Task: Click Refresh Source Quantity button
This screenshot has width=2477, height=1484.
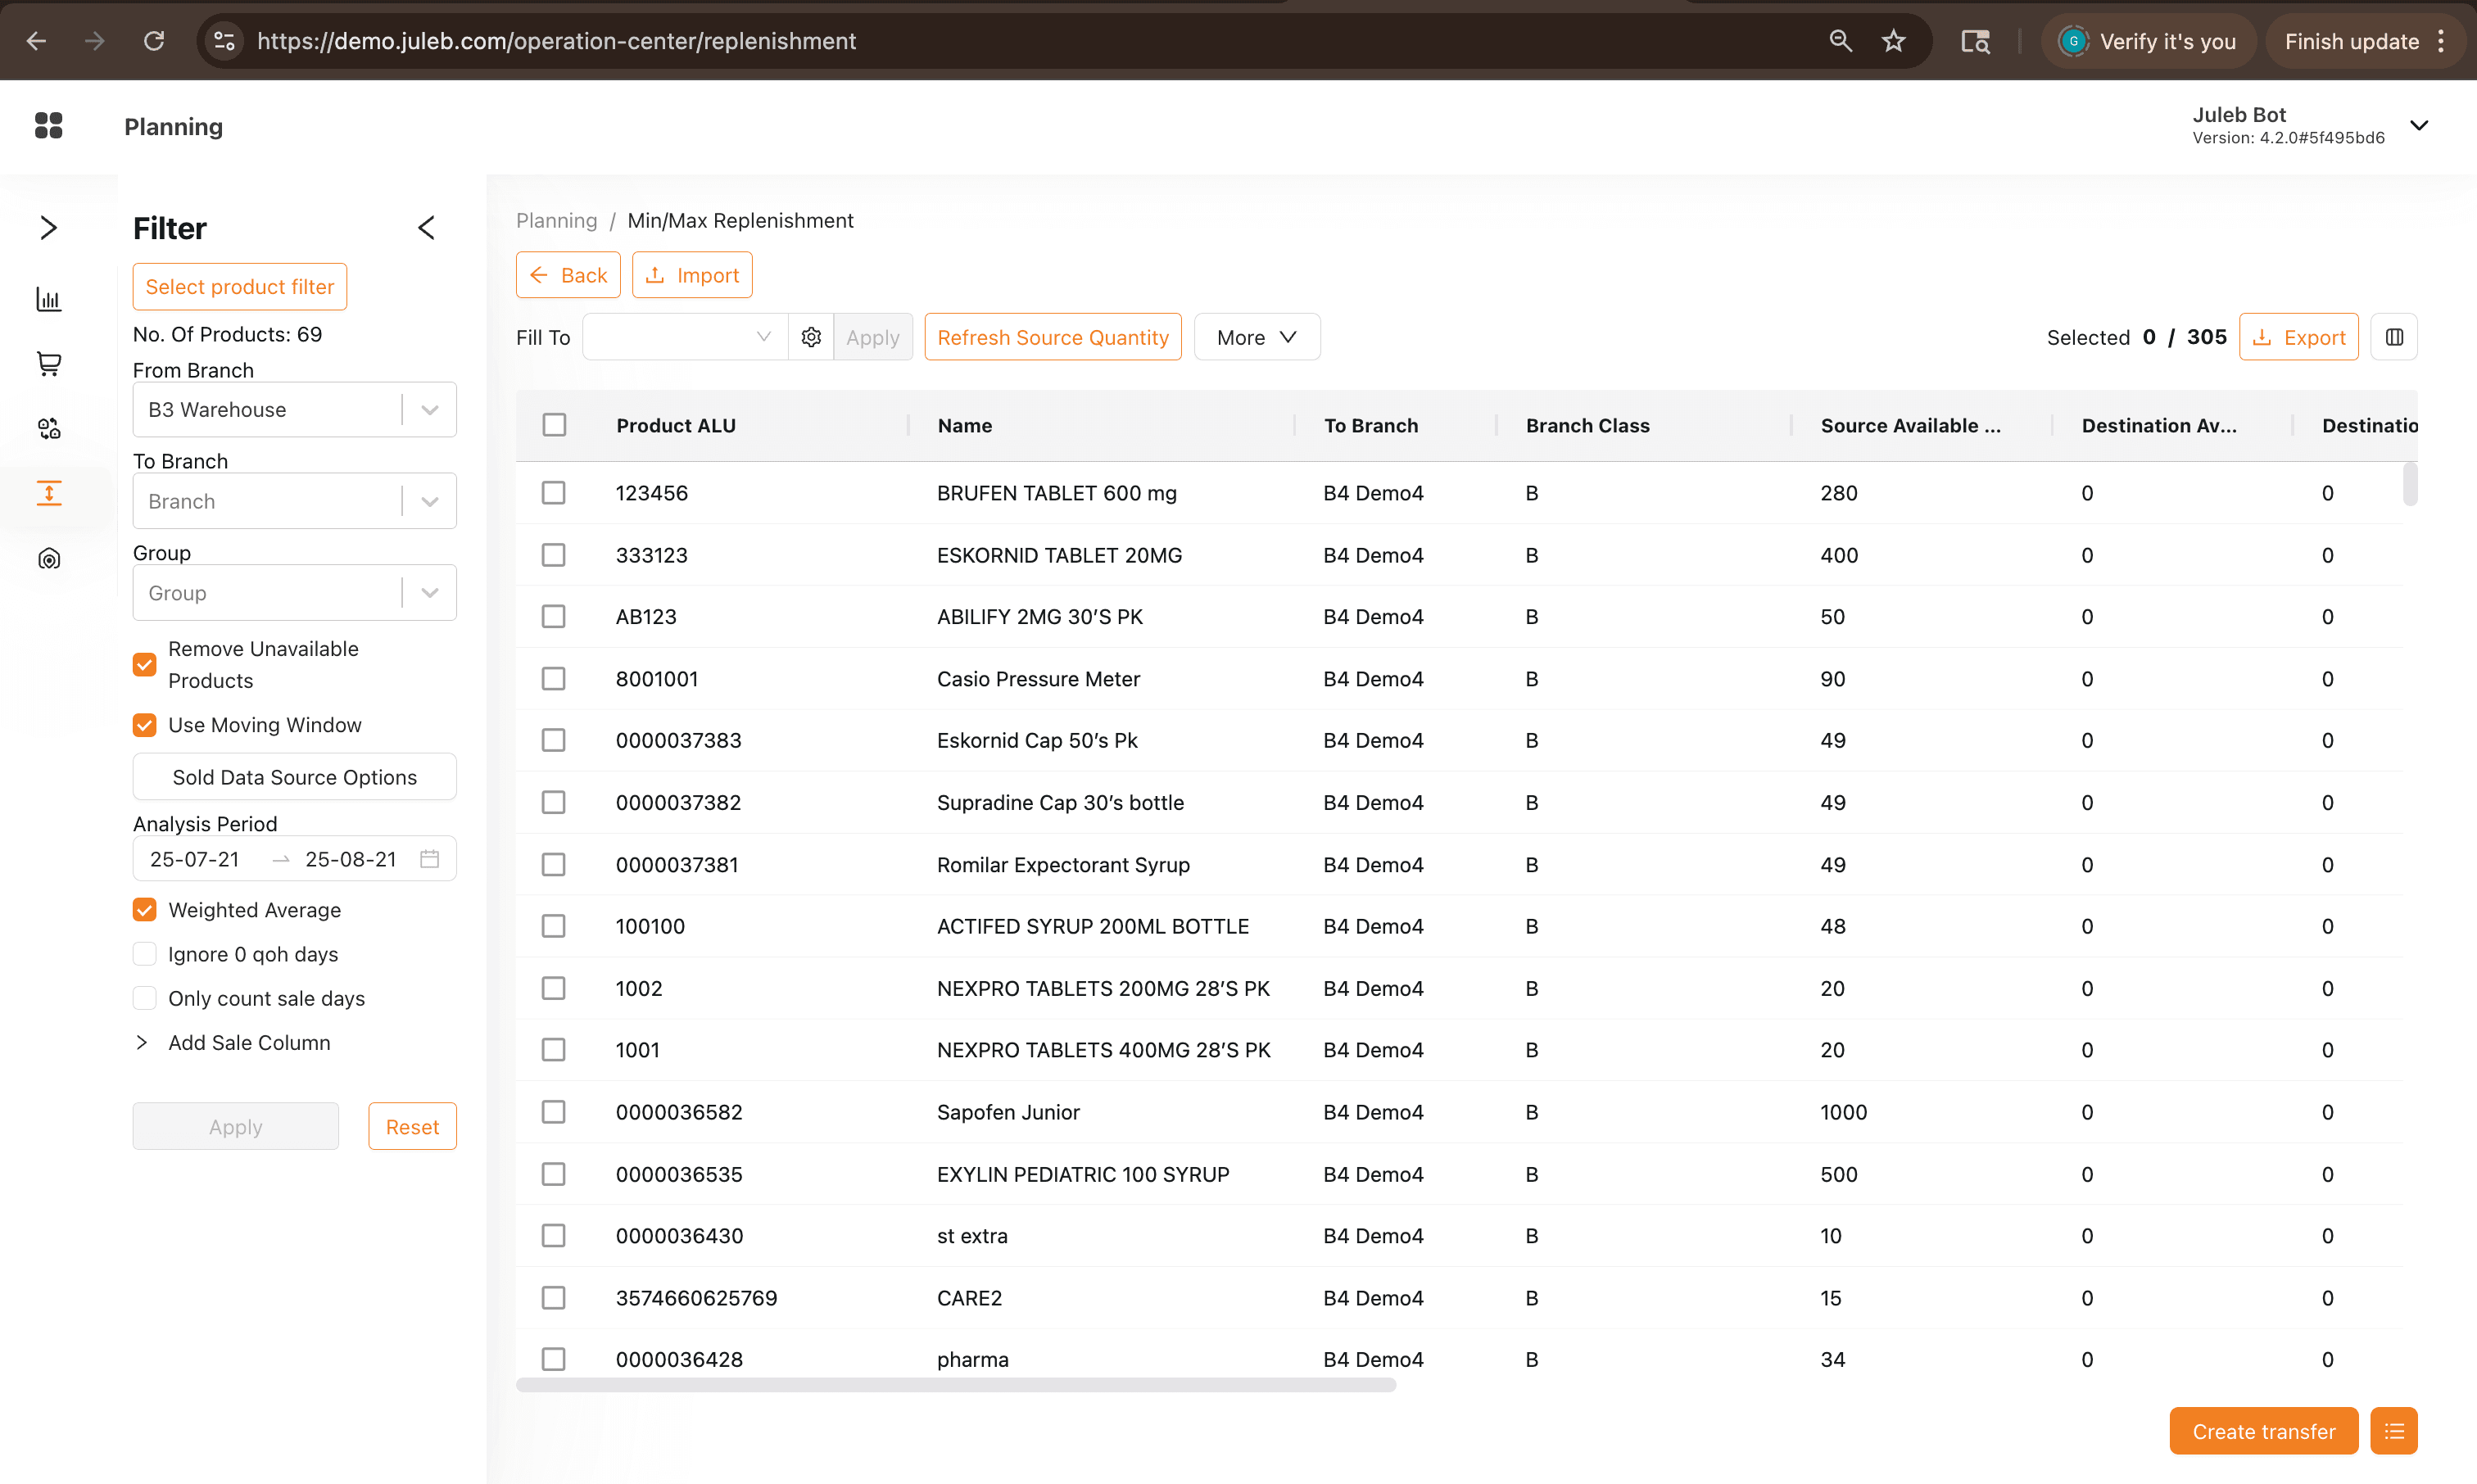Action: [1053, 337]
